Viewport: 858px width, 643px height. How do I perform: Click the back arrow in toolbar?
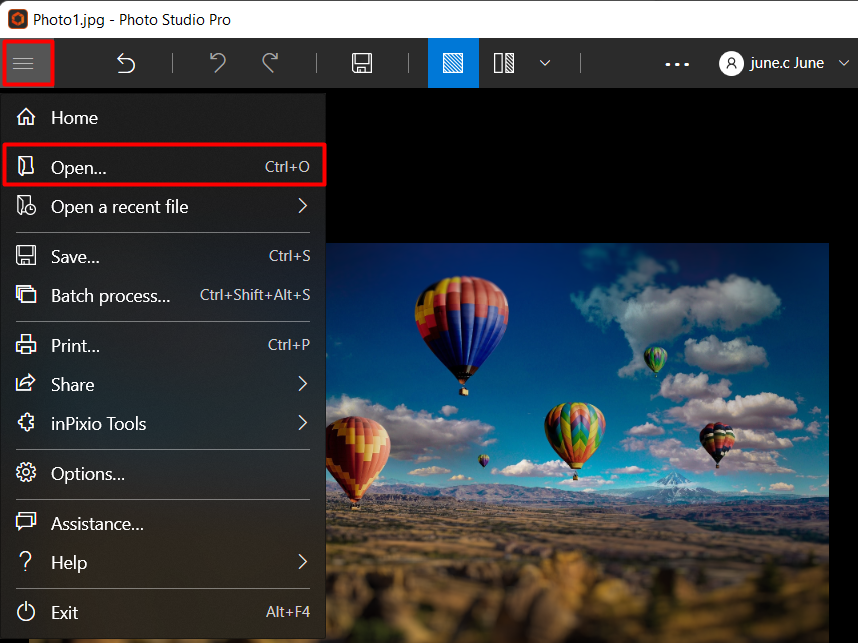[126, 63]
